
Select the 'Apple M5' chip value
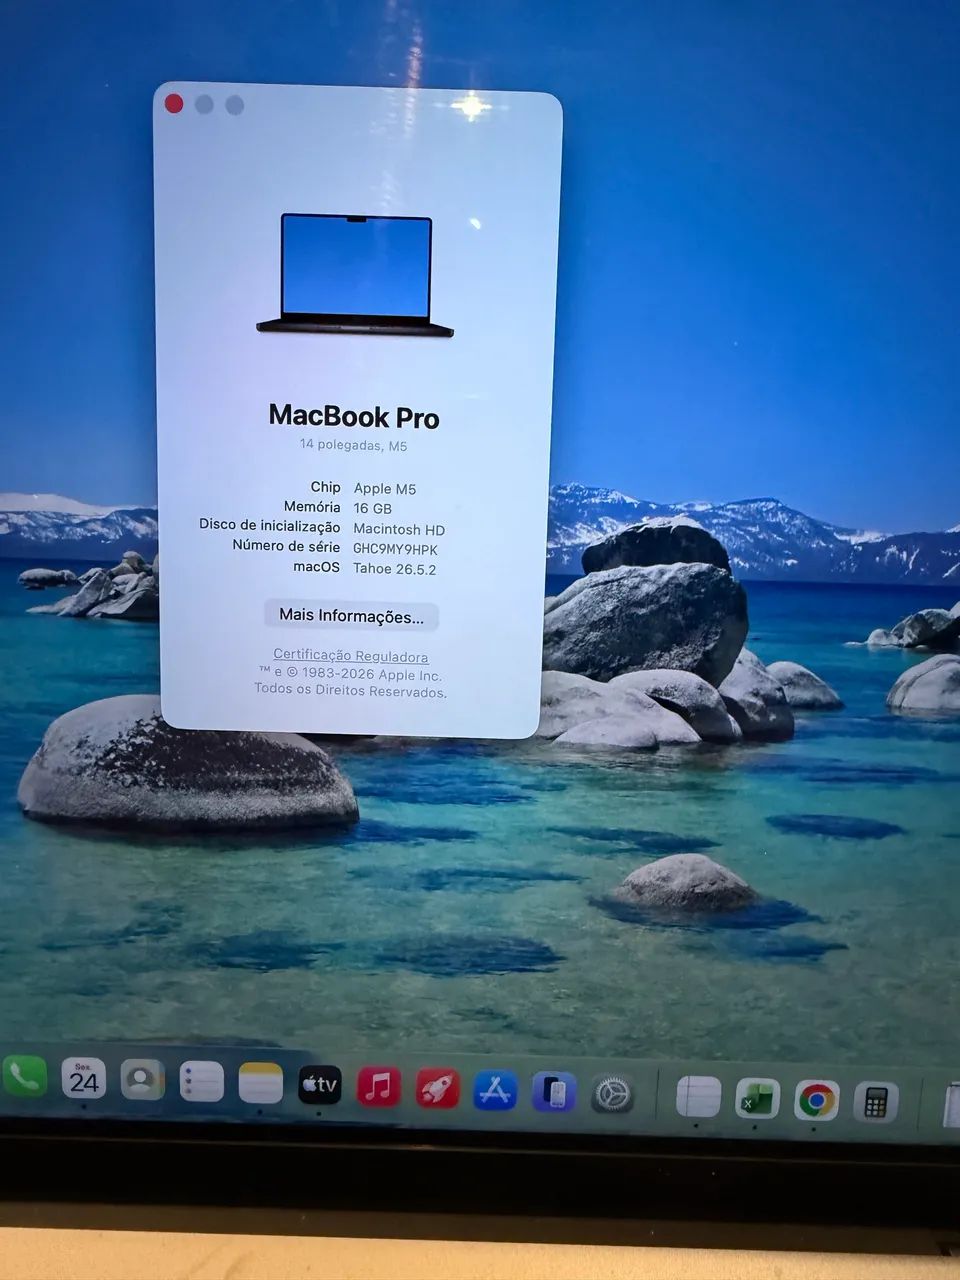(x=385, y=488)
